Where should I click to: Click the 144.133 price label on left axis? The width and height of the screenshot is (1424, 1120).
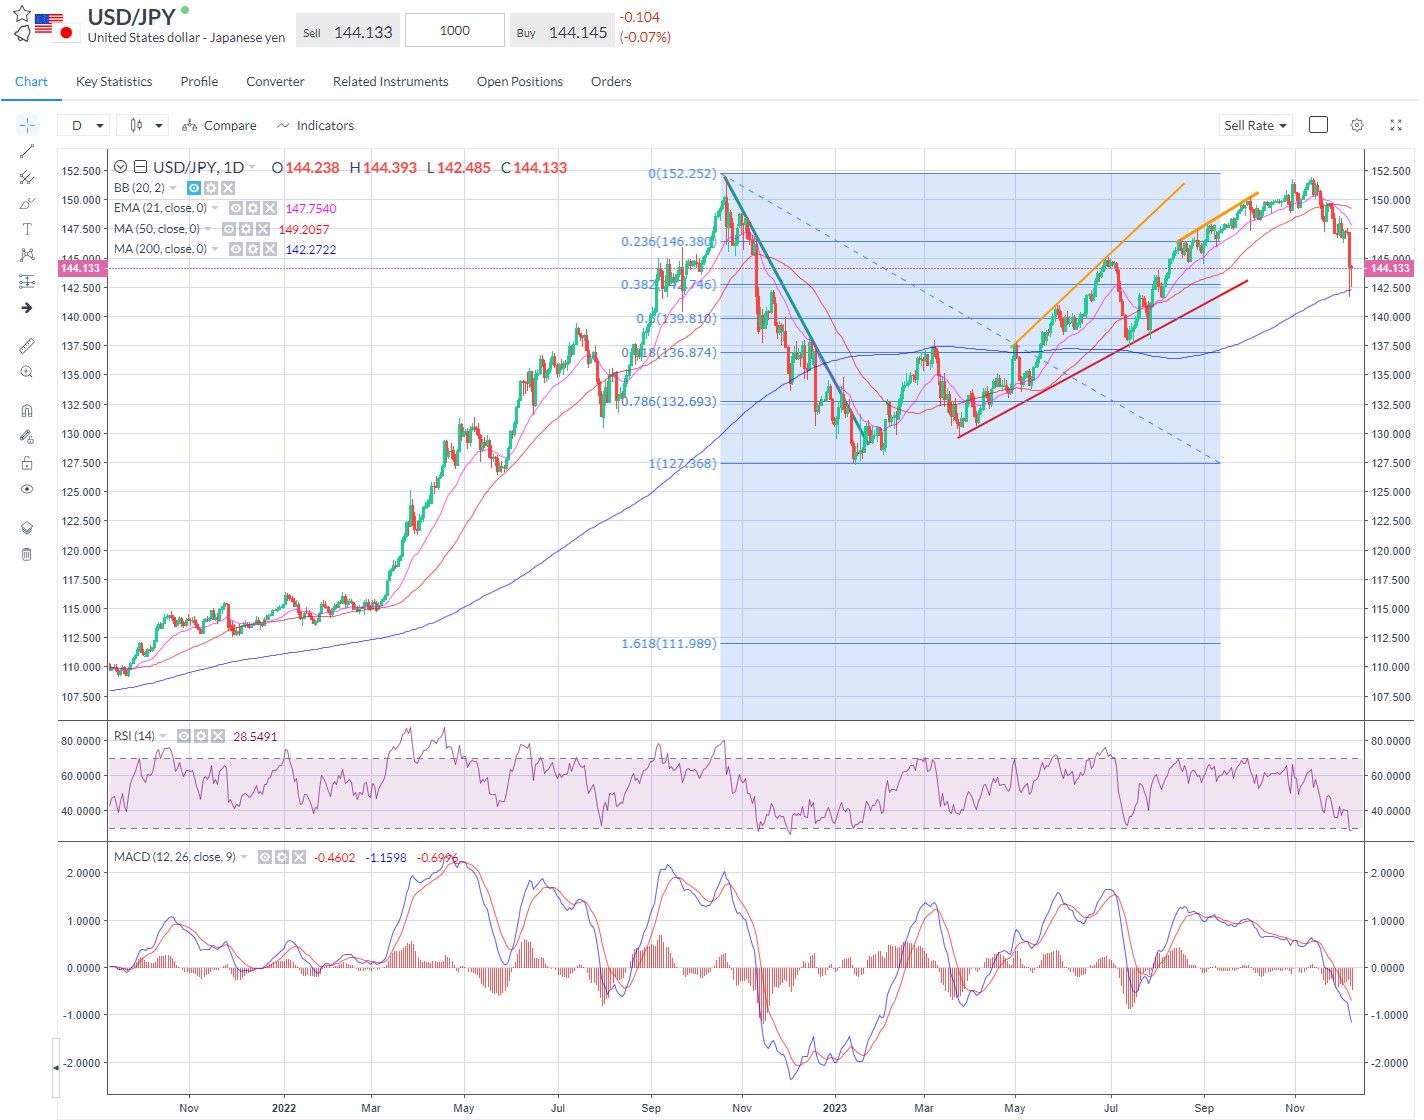pos(81,268)
